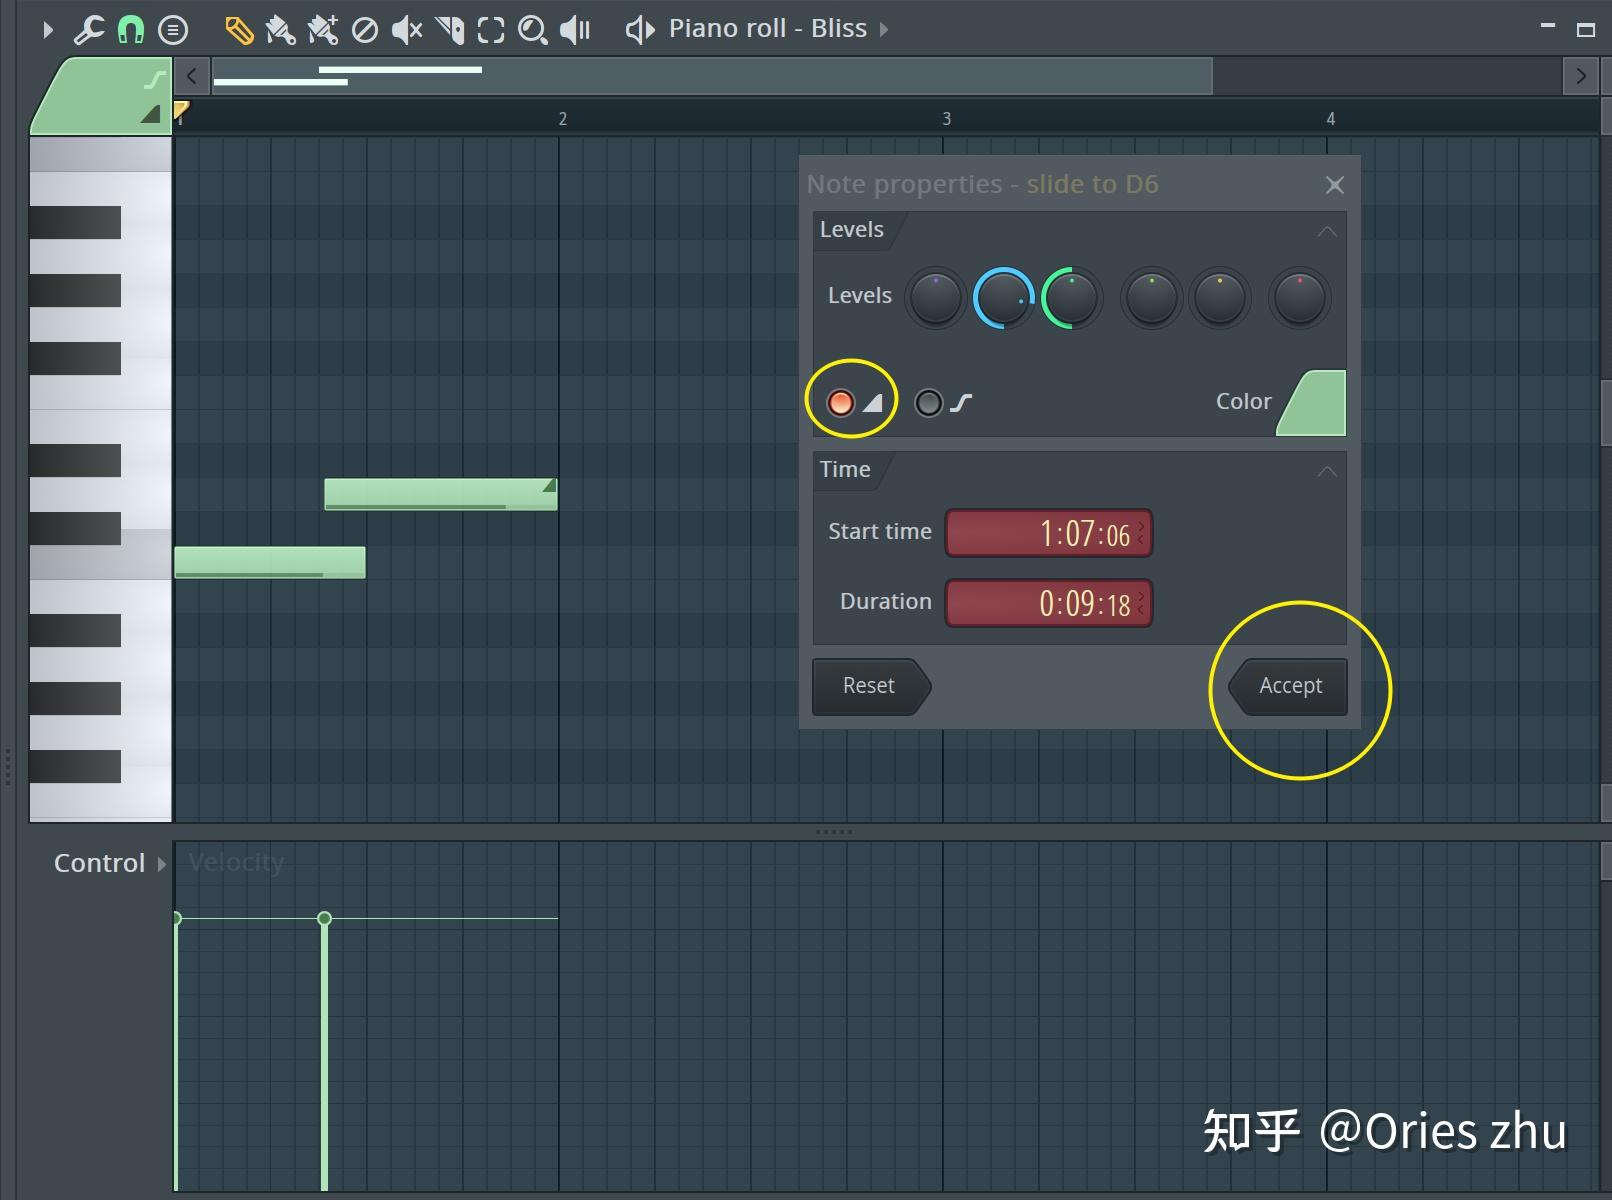This screenshot has height=1200, width=1612.
Task: Select the Delete tool
Action: (365, 31)
